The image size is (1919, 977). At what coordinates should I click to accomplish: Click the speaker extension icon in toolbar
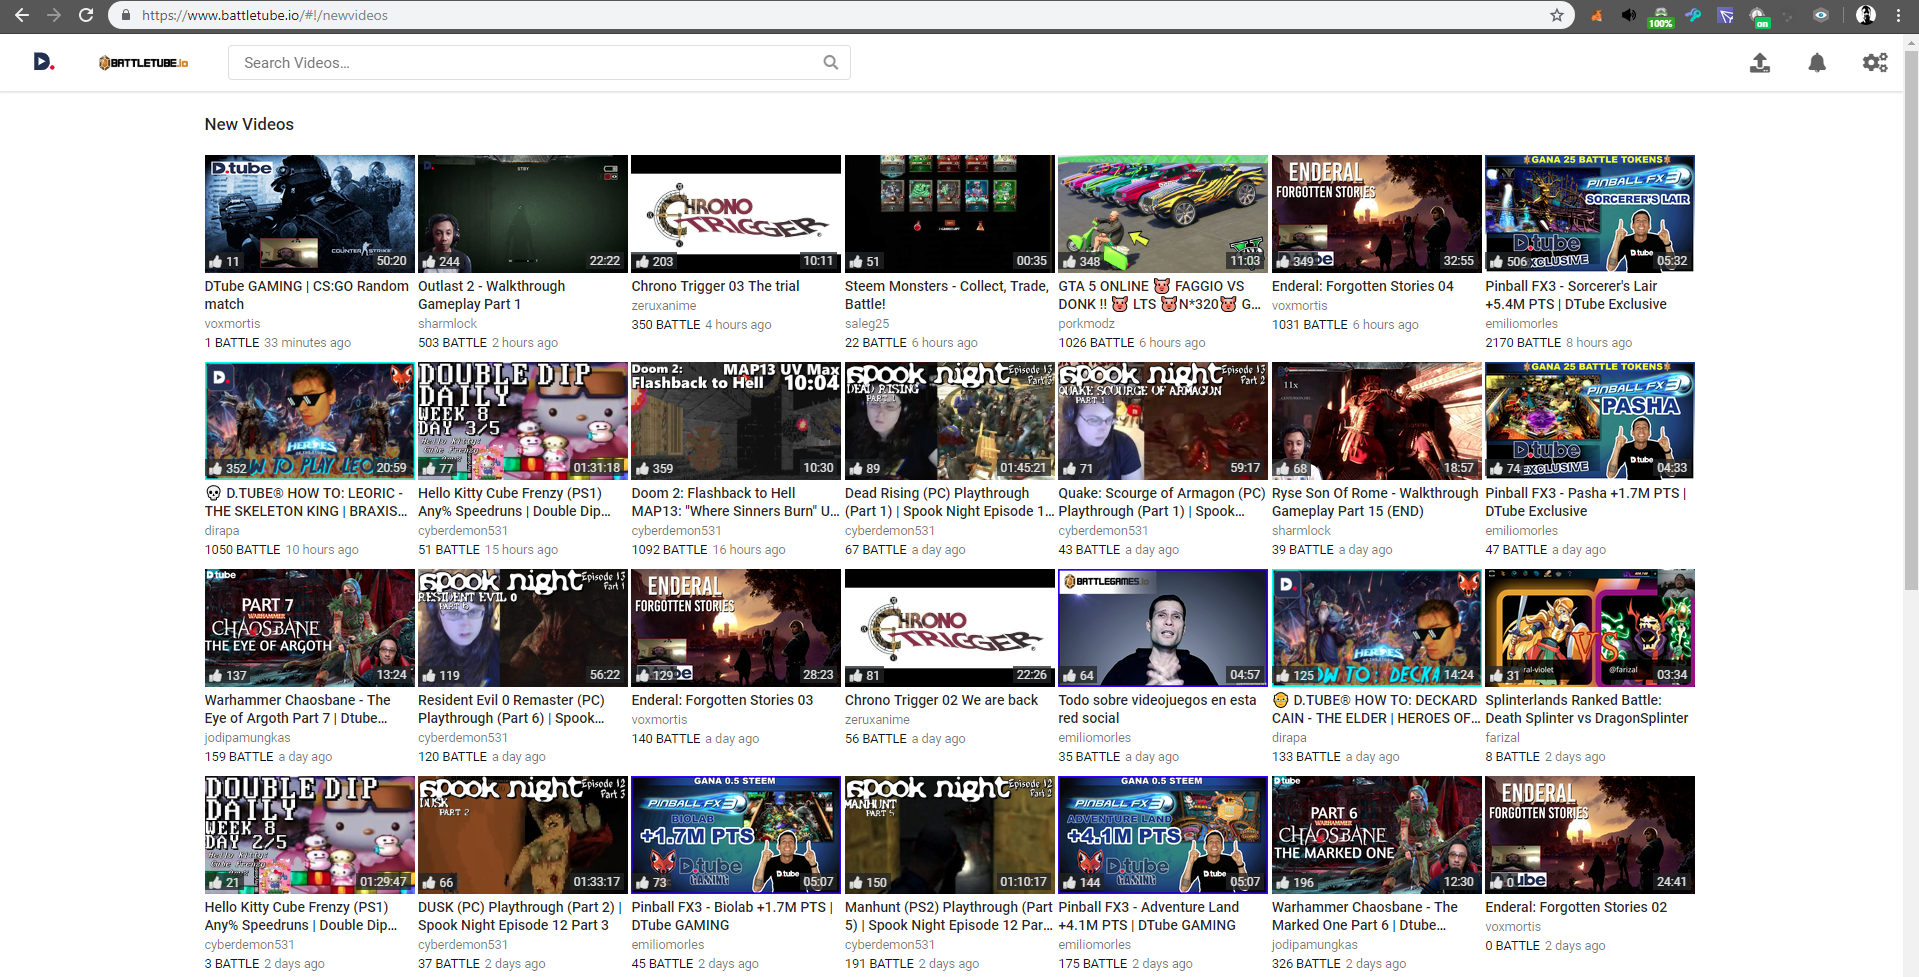click(1629, 15)
